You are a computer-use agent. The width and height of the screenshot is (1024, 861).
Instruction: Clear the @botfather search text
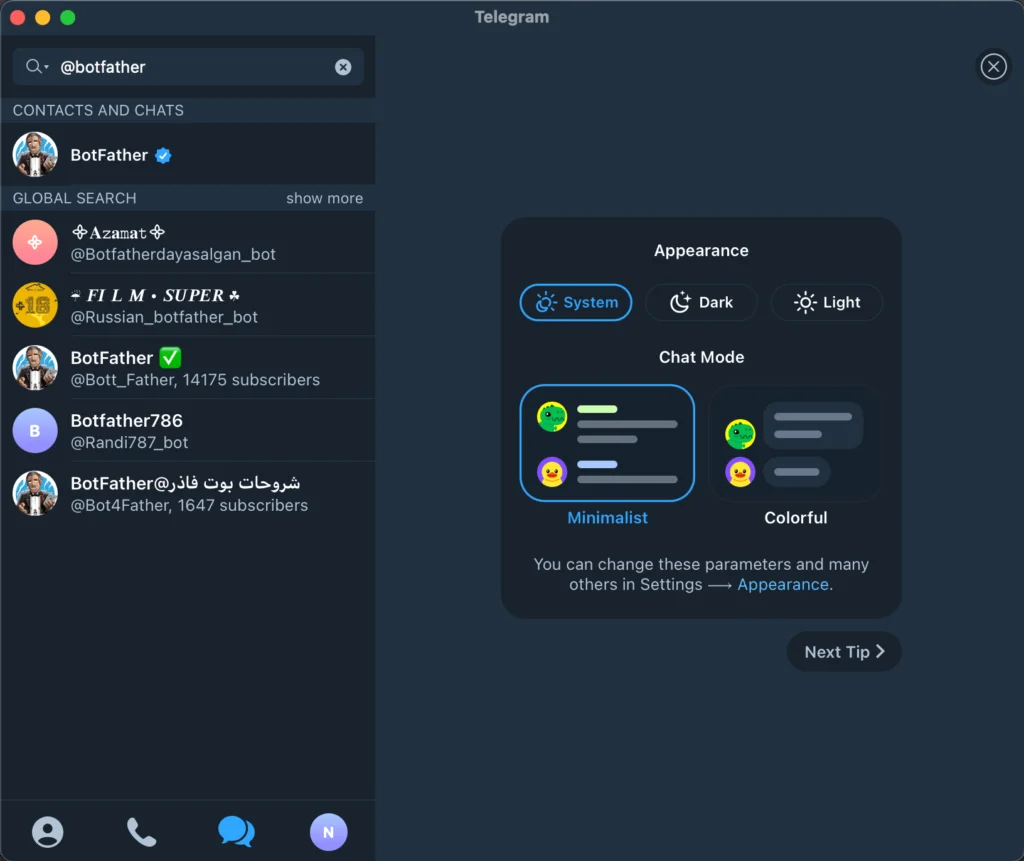click(343, 67)
